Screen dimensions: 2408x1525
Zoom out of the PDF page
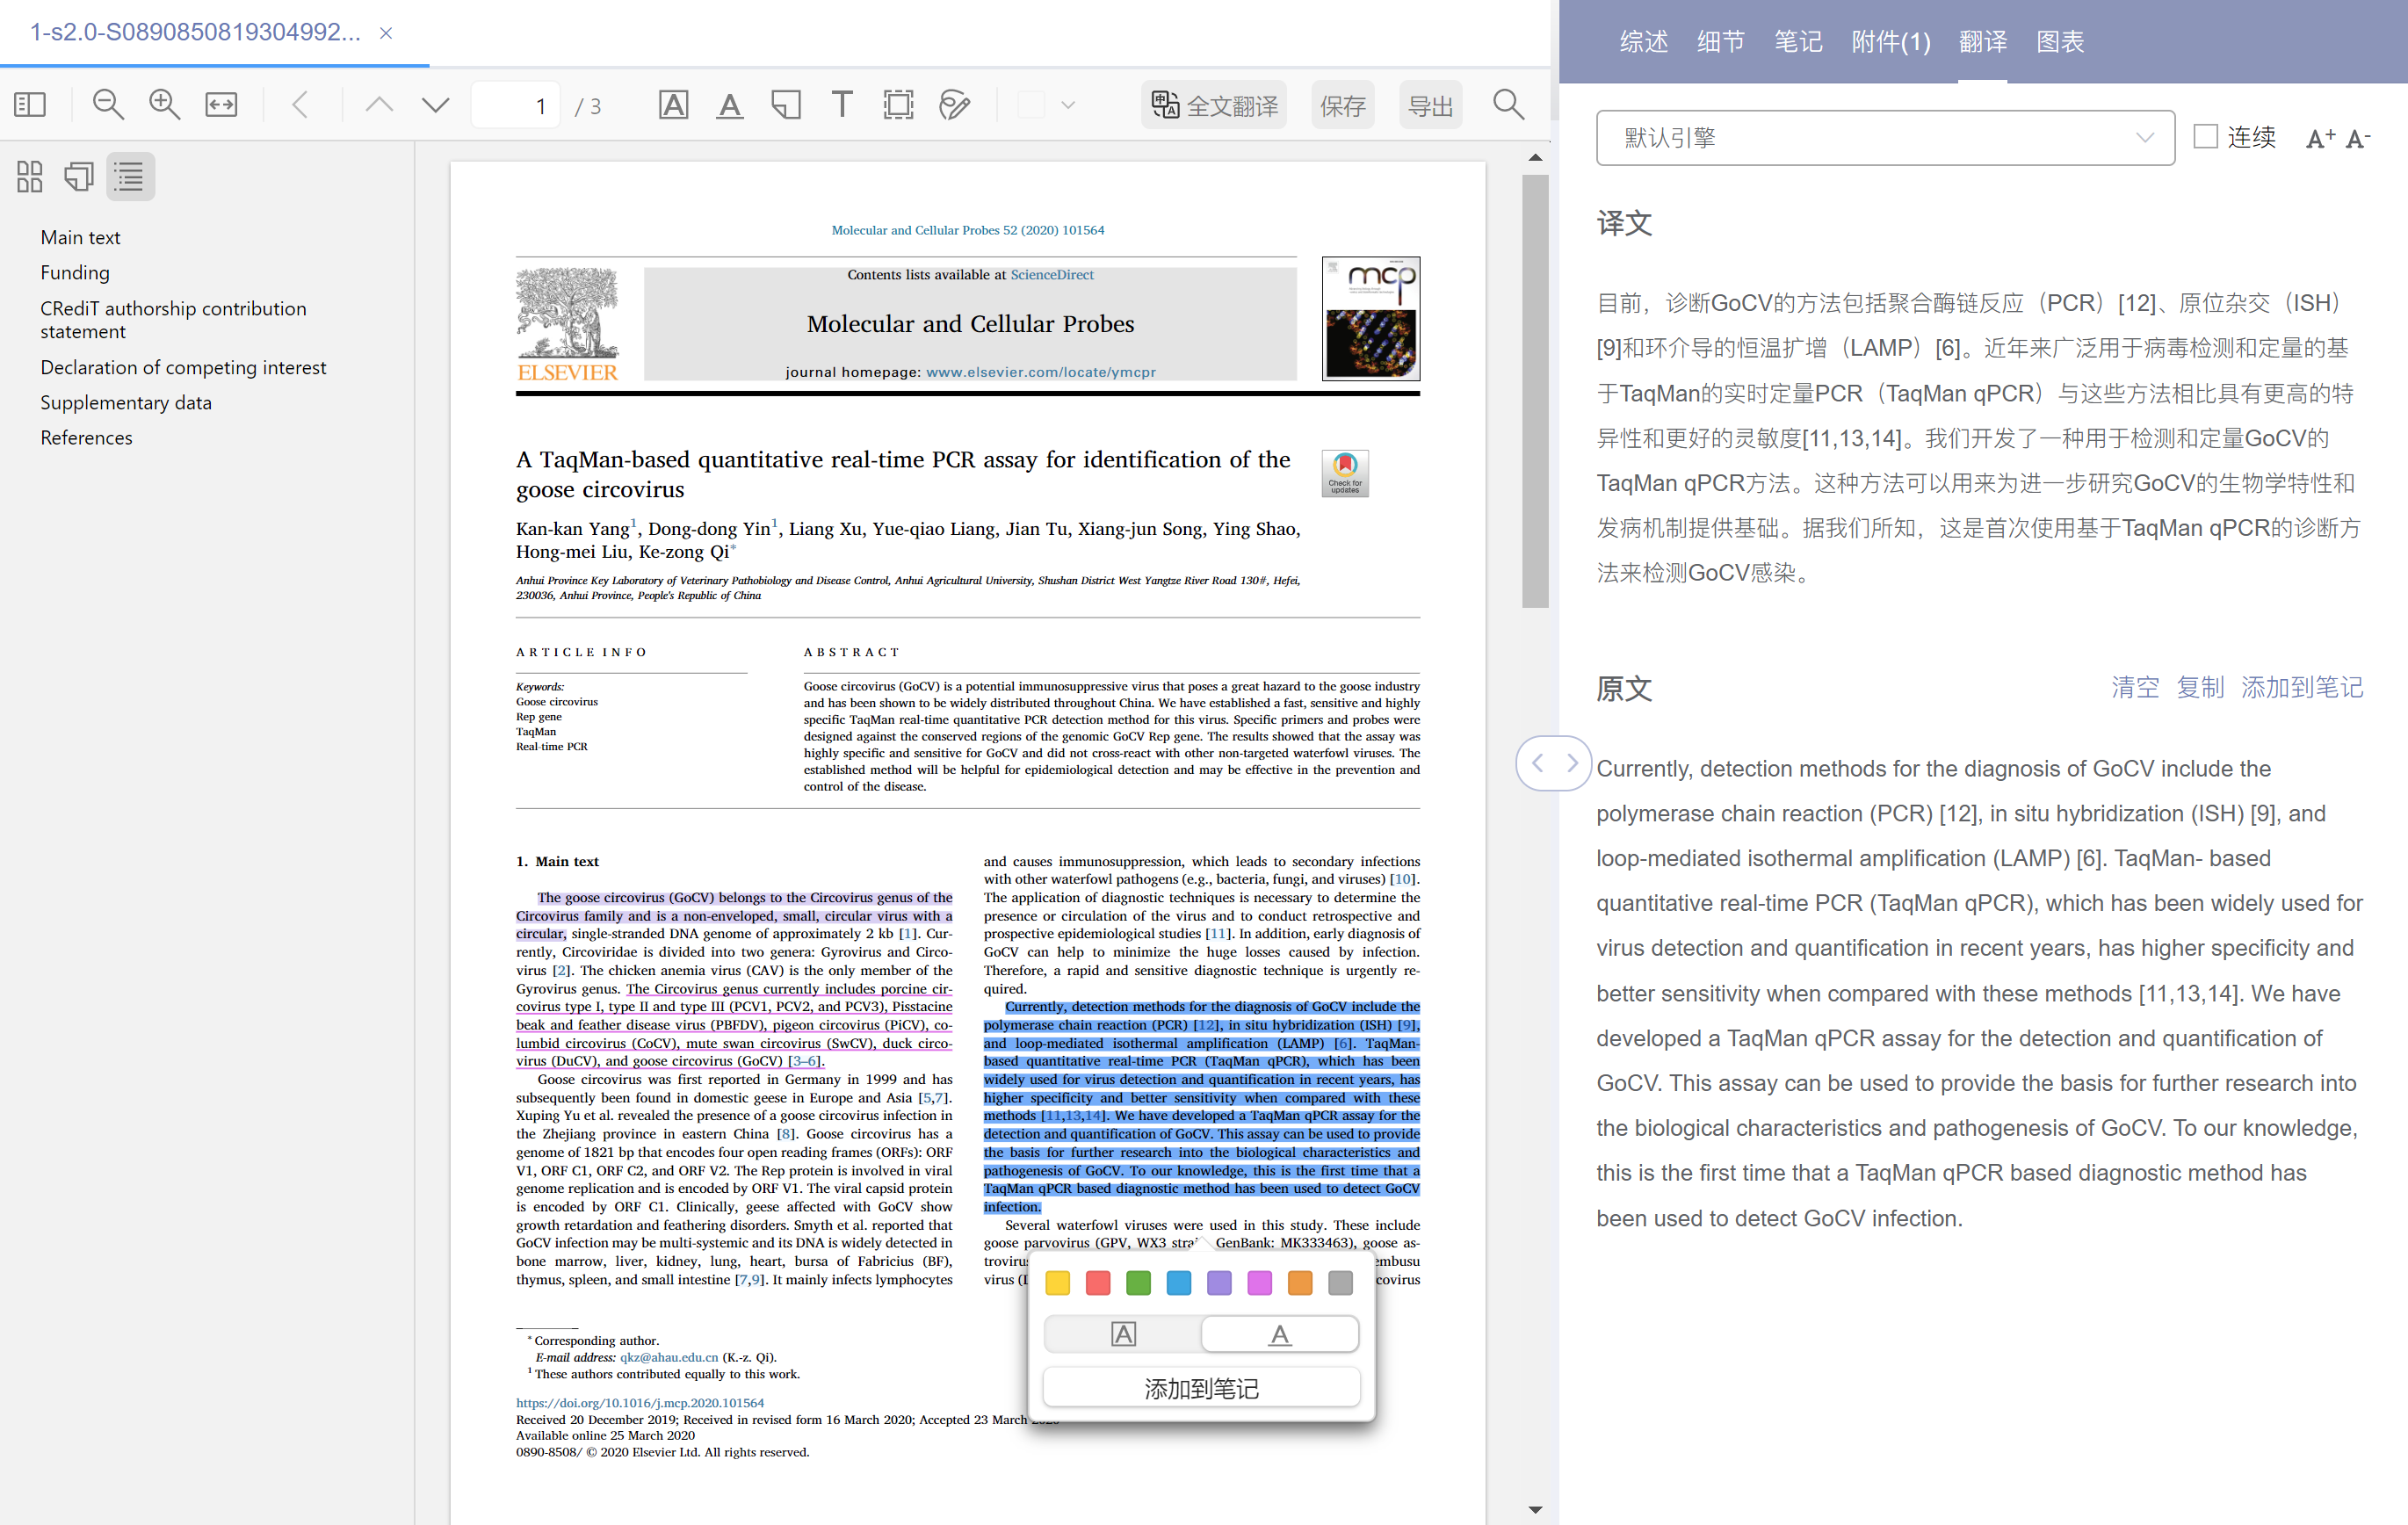point(108,104)
